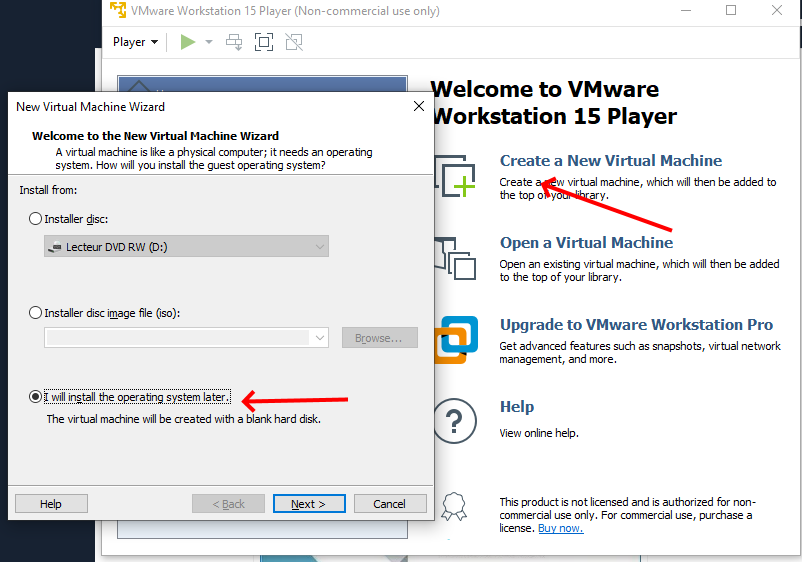Select Installer disc image file (iso) option

37,313
